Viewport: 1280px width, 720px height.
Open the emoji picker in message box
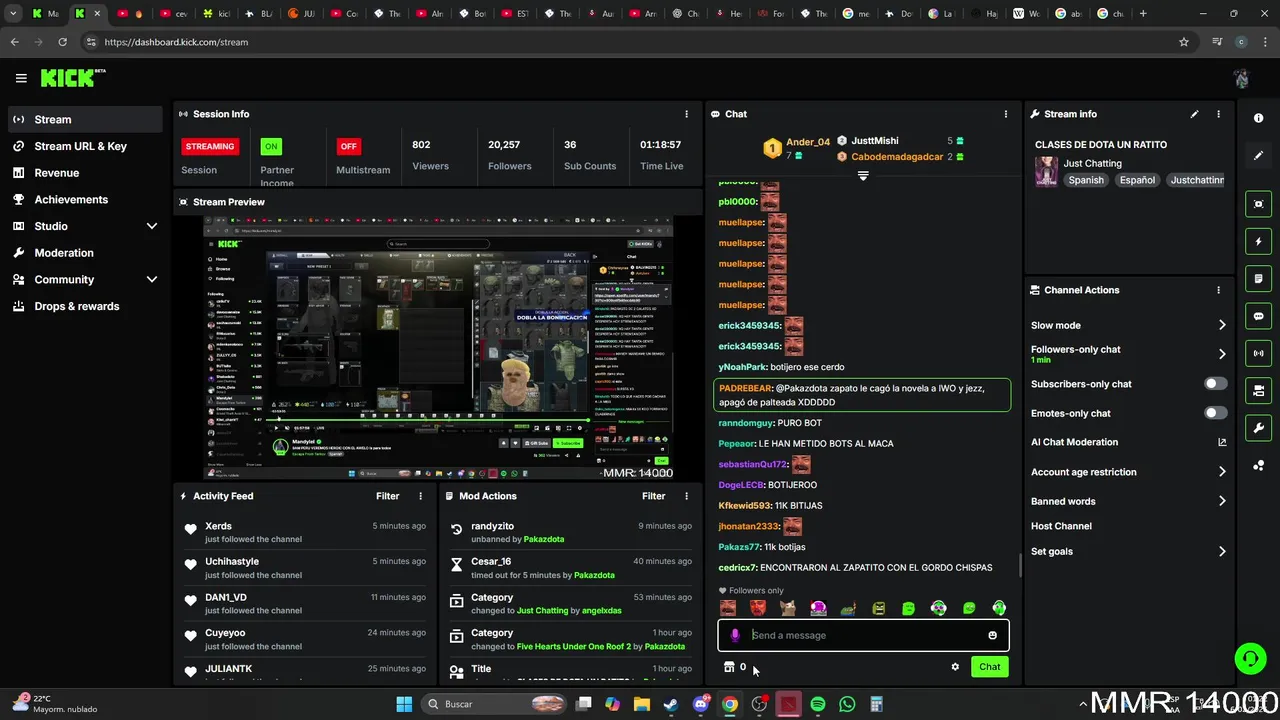point(992,635)
